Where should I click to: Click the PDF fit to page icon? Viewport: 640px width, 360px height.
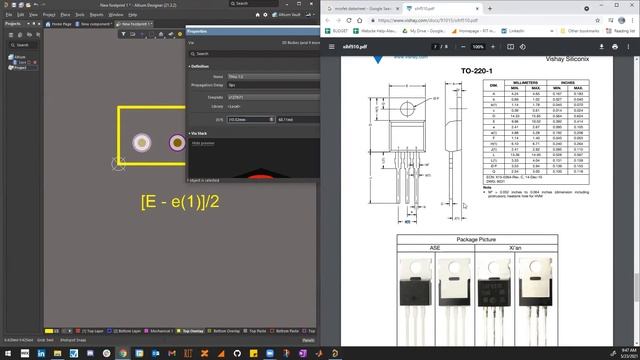511,47
